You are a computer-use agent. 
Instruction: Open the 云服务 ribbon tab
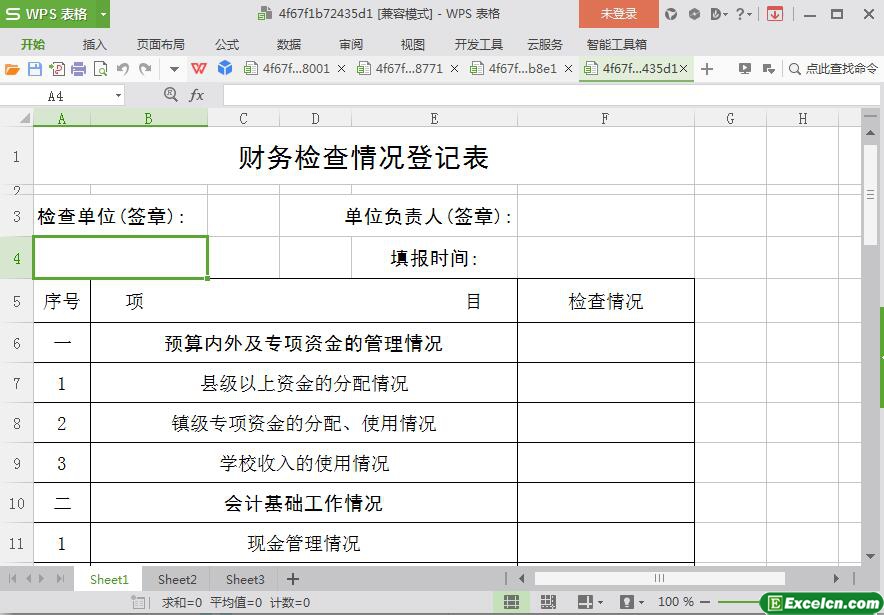(x=545, y=45)
